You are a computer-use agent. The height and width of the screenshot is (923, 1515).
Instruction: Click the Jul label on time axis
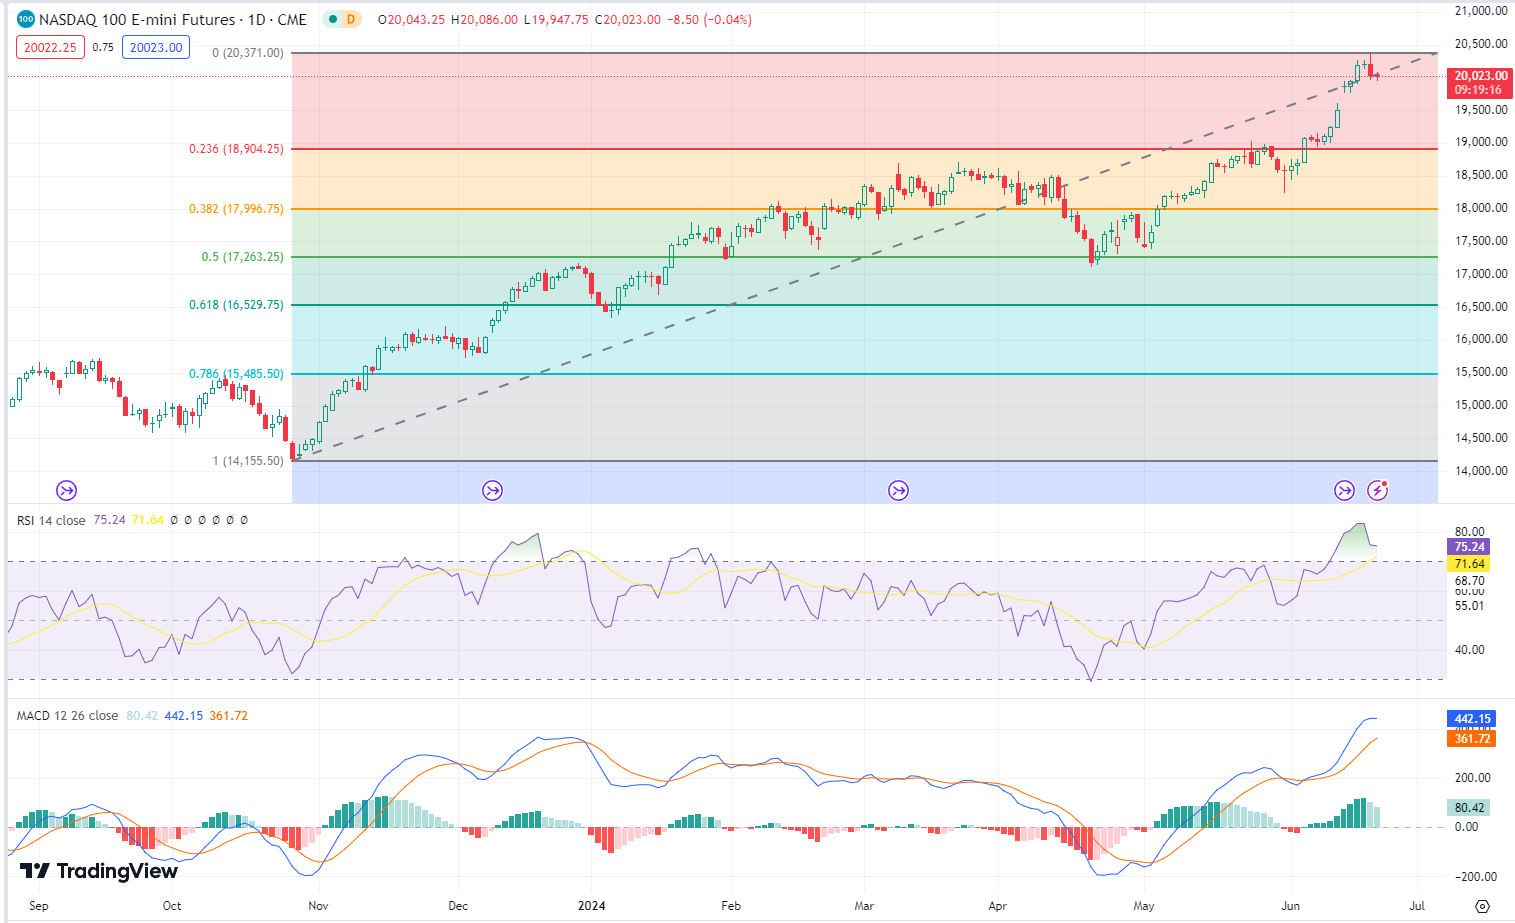click(x=1417, y=906)
